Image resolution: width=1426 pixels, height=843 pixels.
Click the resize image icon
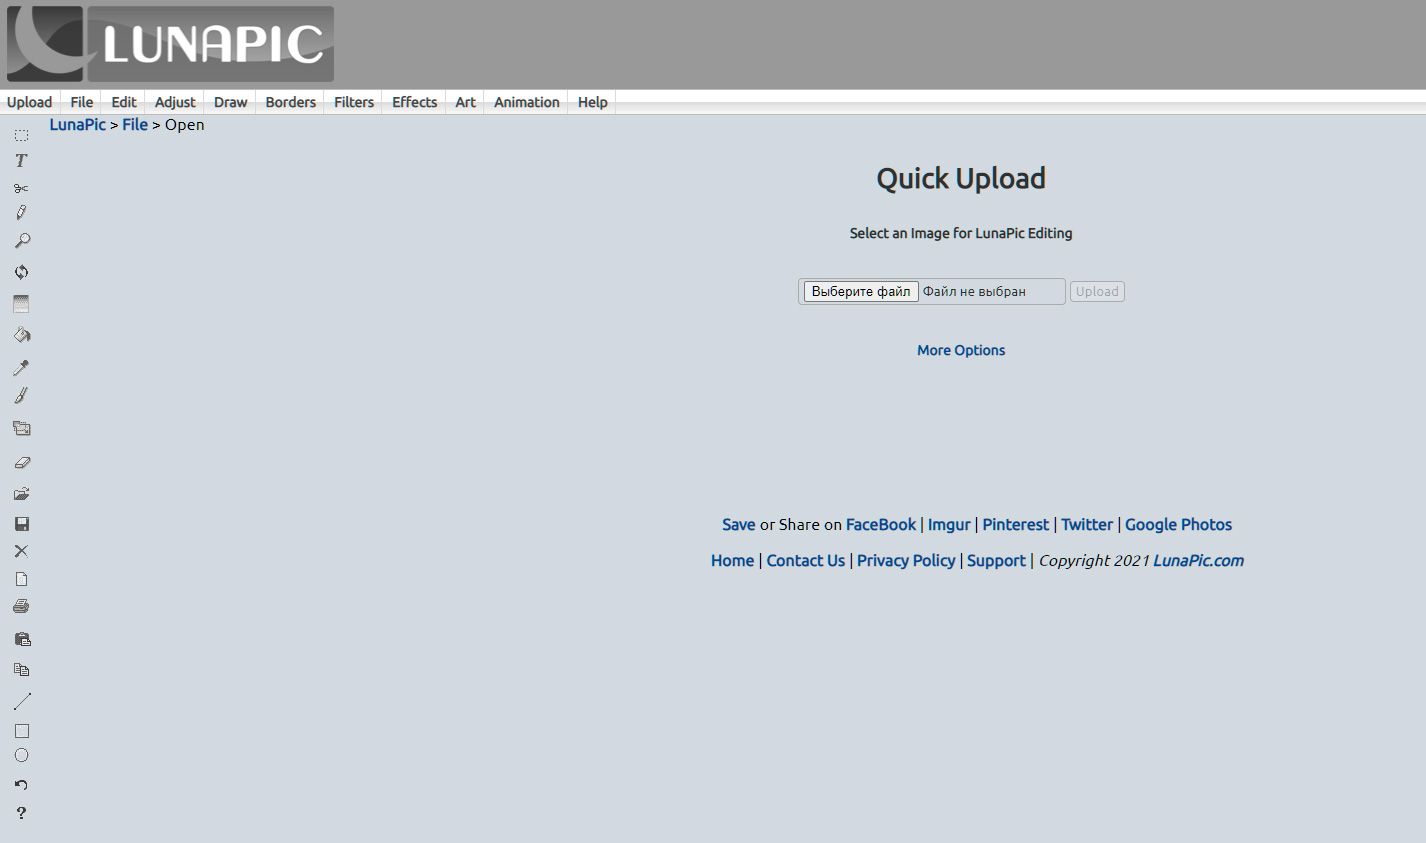[x=21, y=428]
